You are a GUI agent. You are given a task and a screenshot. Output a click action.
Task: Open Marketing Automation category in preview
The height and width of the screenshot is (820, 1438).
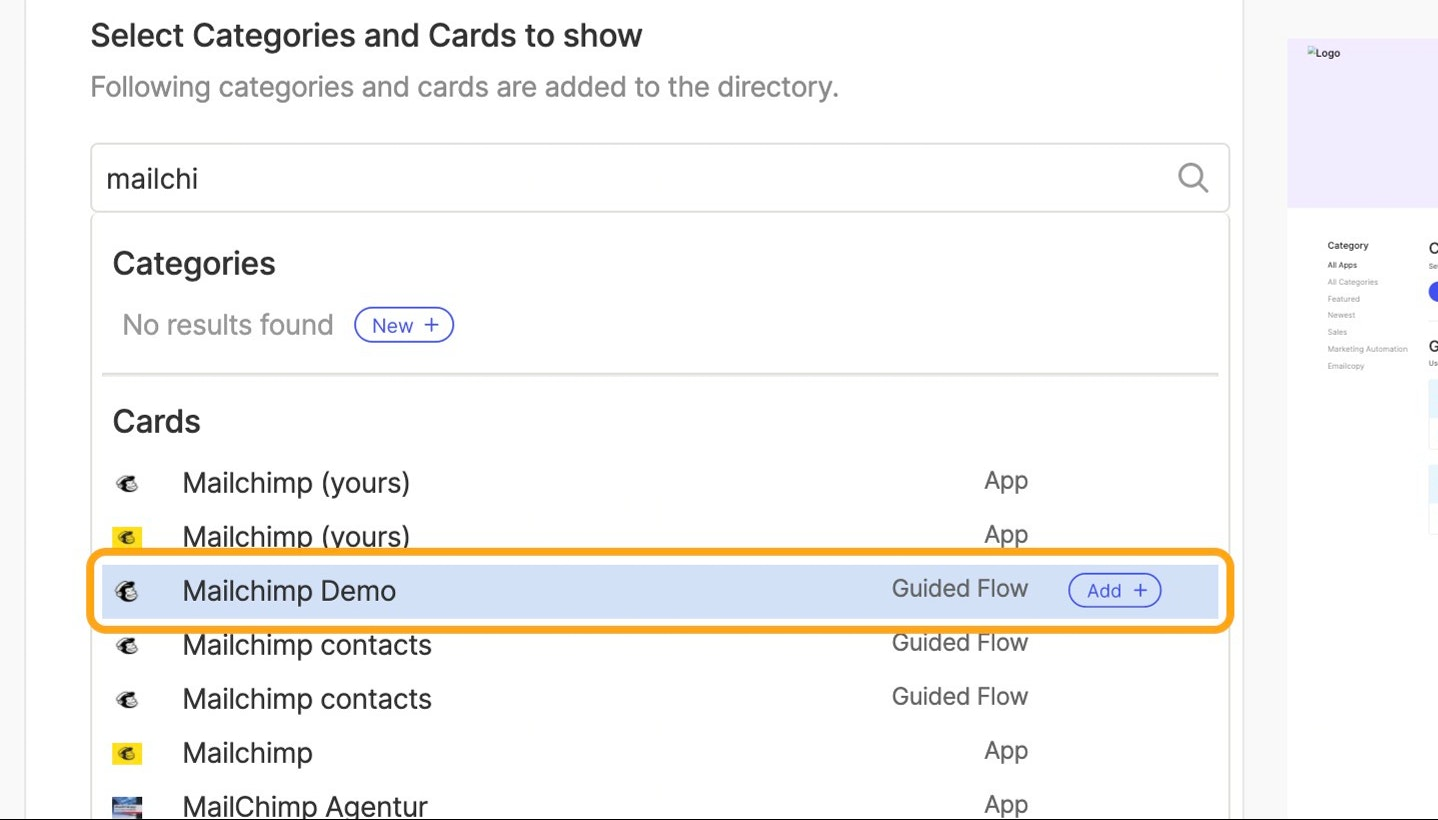click(x=1367, y=349)
